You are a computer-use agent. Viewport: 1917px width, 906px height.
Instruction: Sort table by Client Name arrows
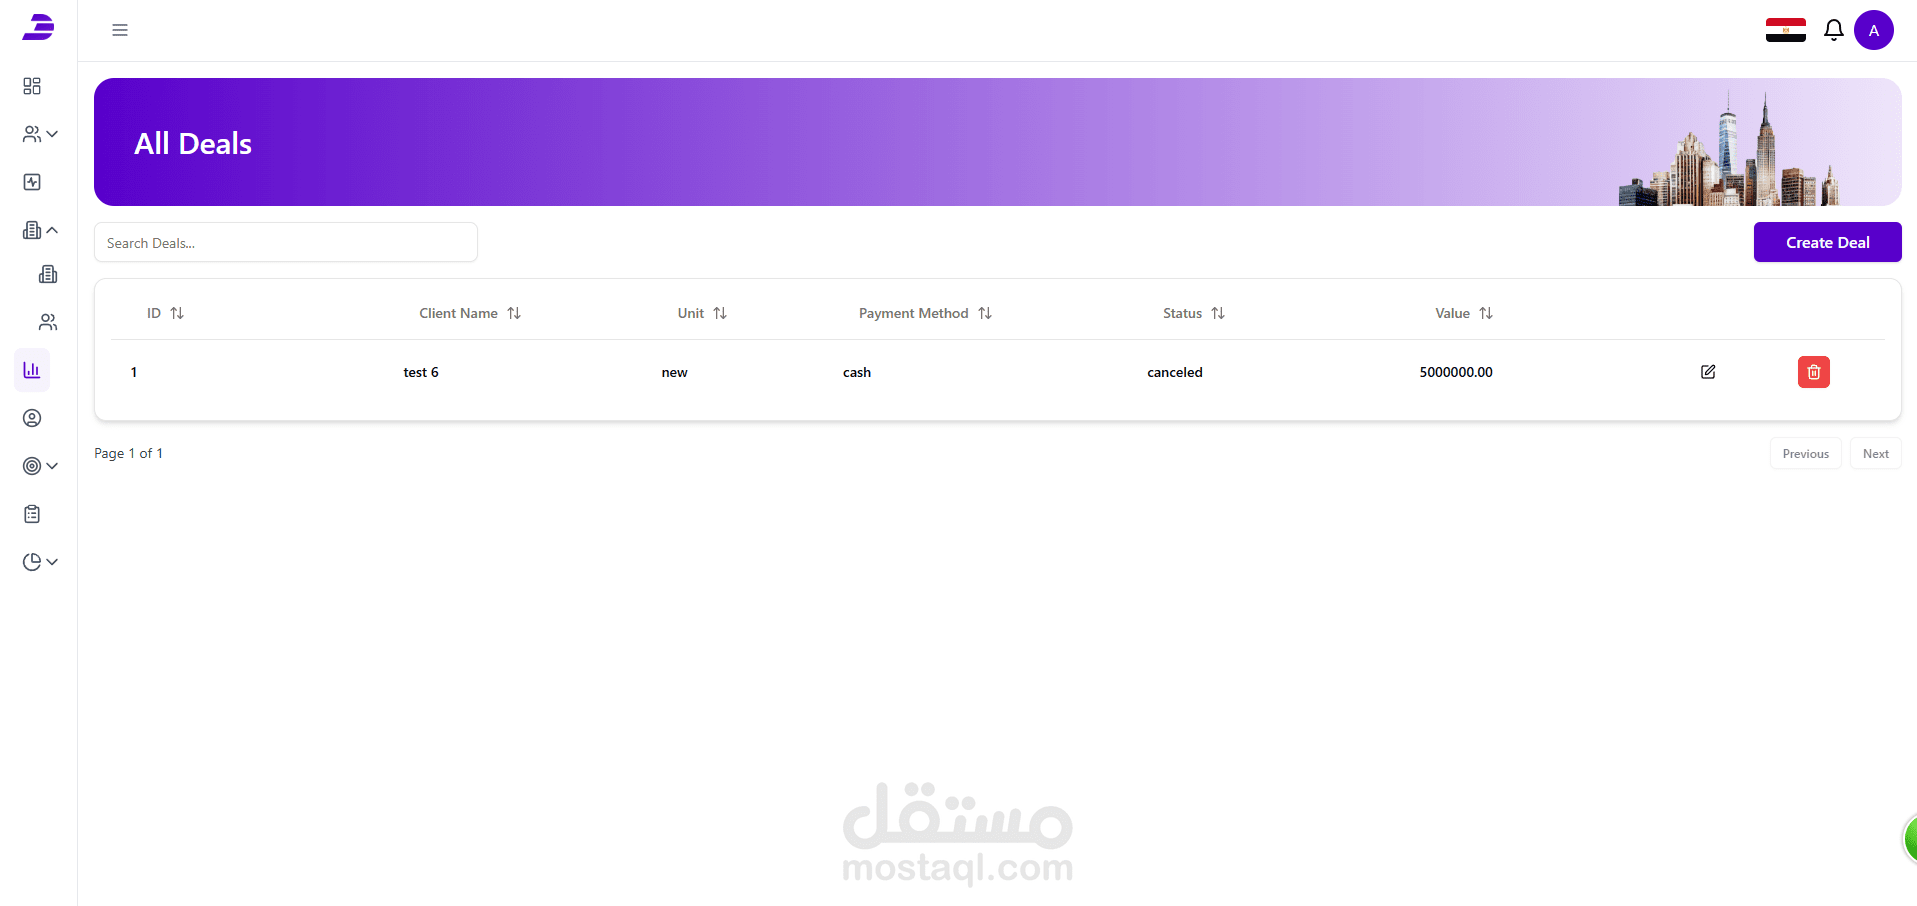[514, 313]
